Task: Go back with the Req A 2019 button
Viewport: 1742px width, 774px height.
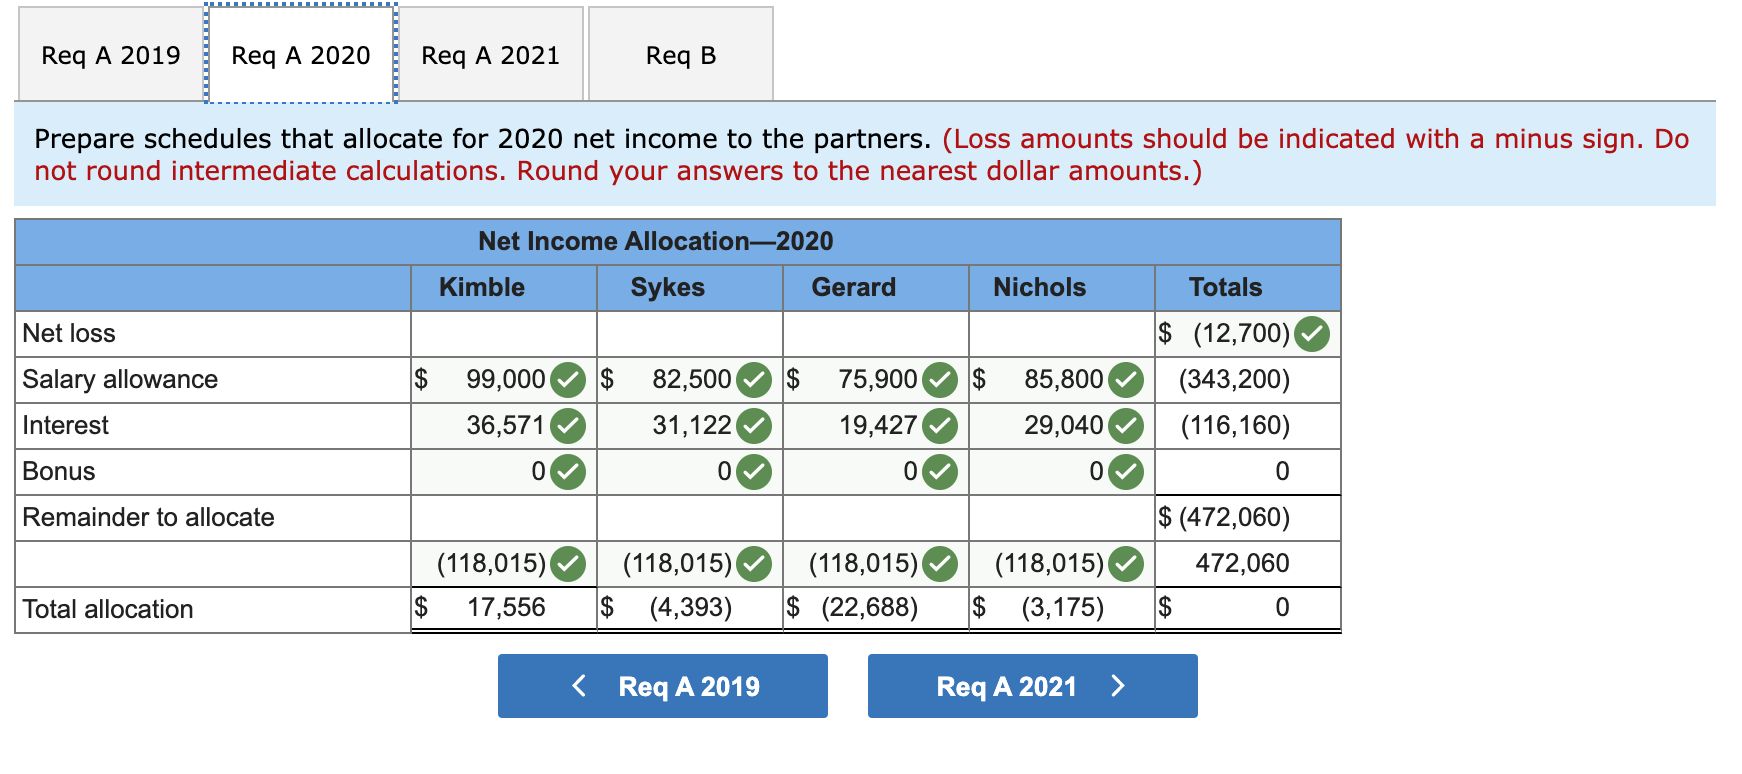Action: (x=663, y=686)
